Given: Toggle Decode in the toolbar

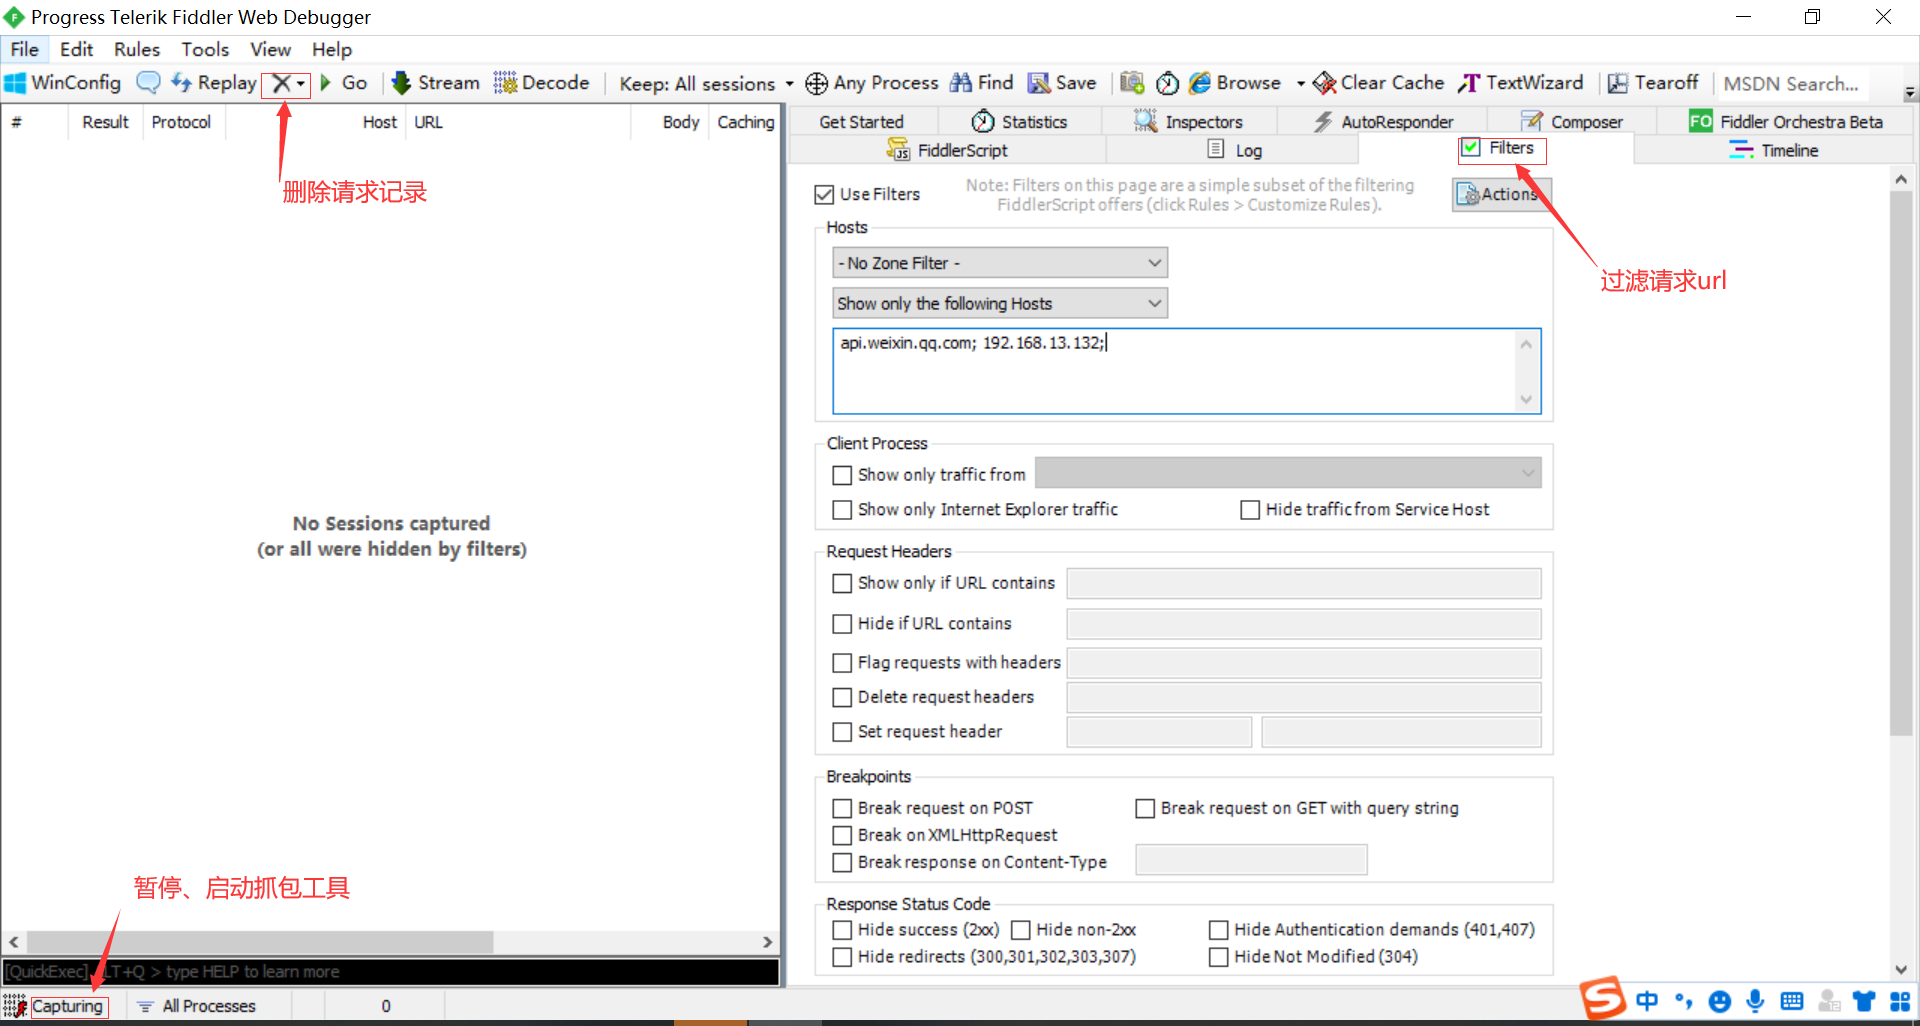Looking at the screenshot, I should pos(541,83).
